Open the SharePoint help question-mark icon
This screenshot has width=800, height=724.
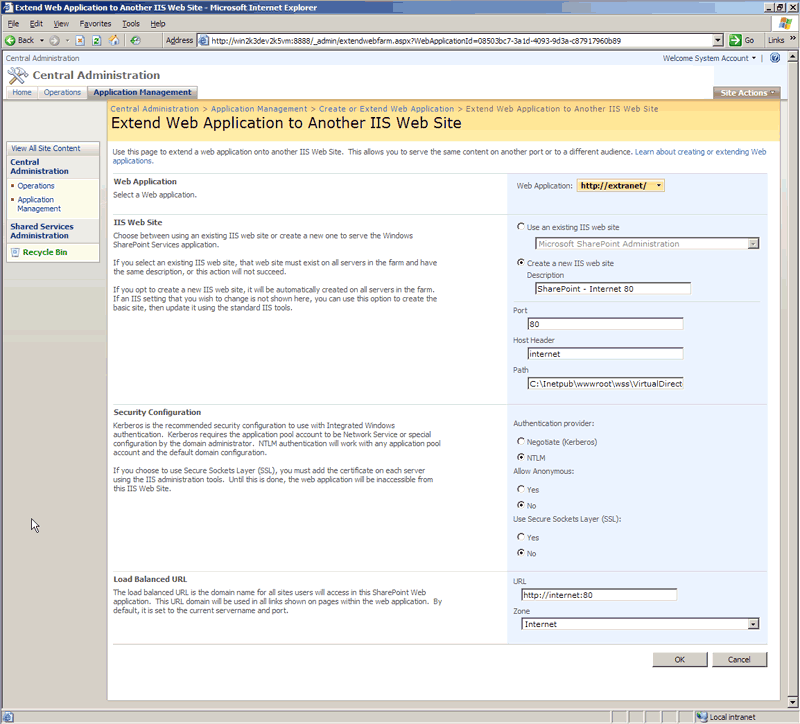pos(775,58)
